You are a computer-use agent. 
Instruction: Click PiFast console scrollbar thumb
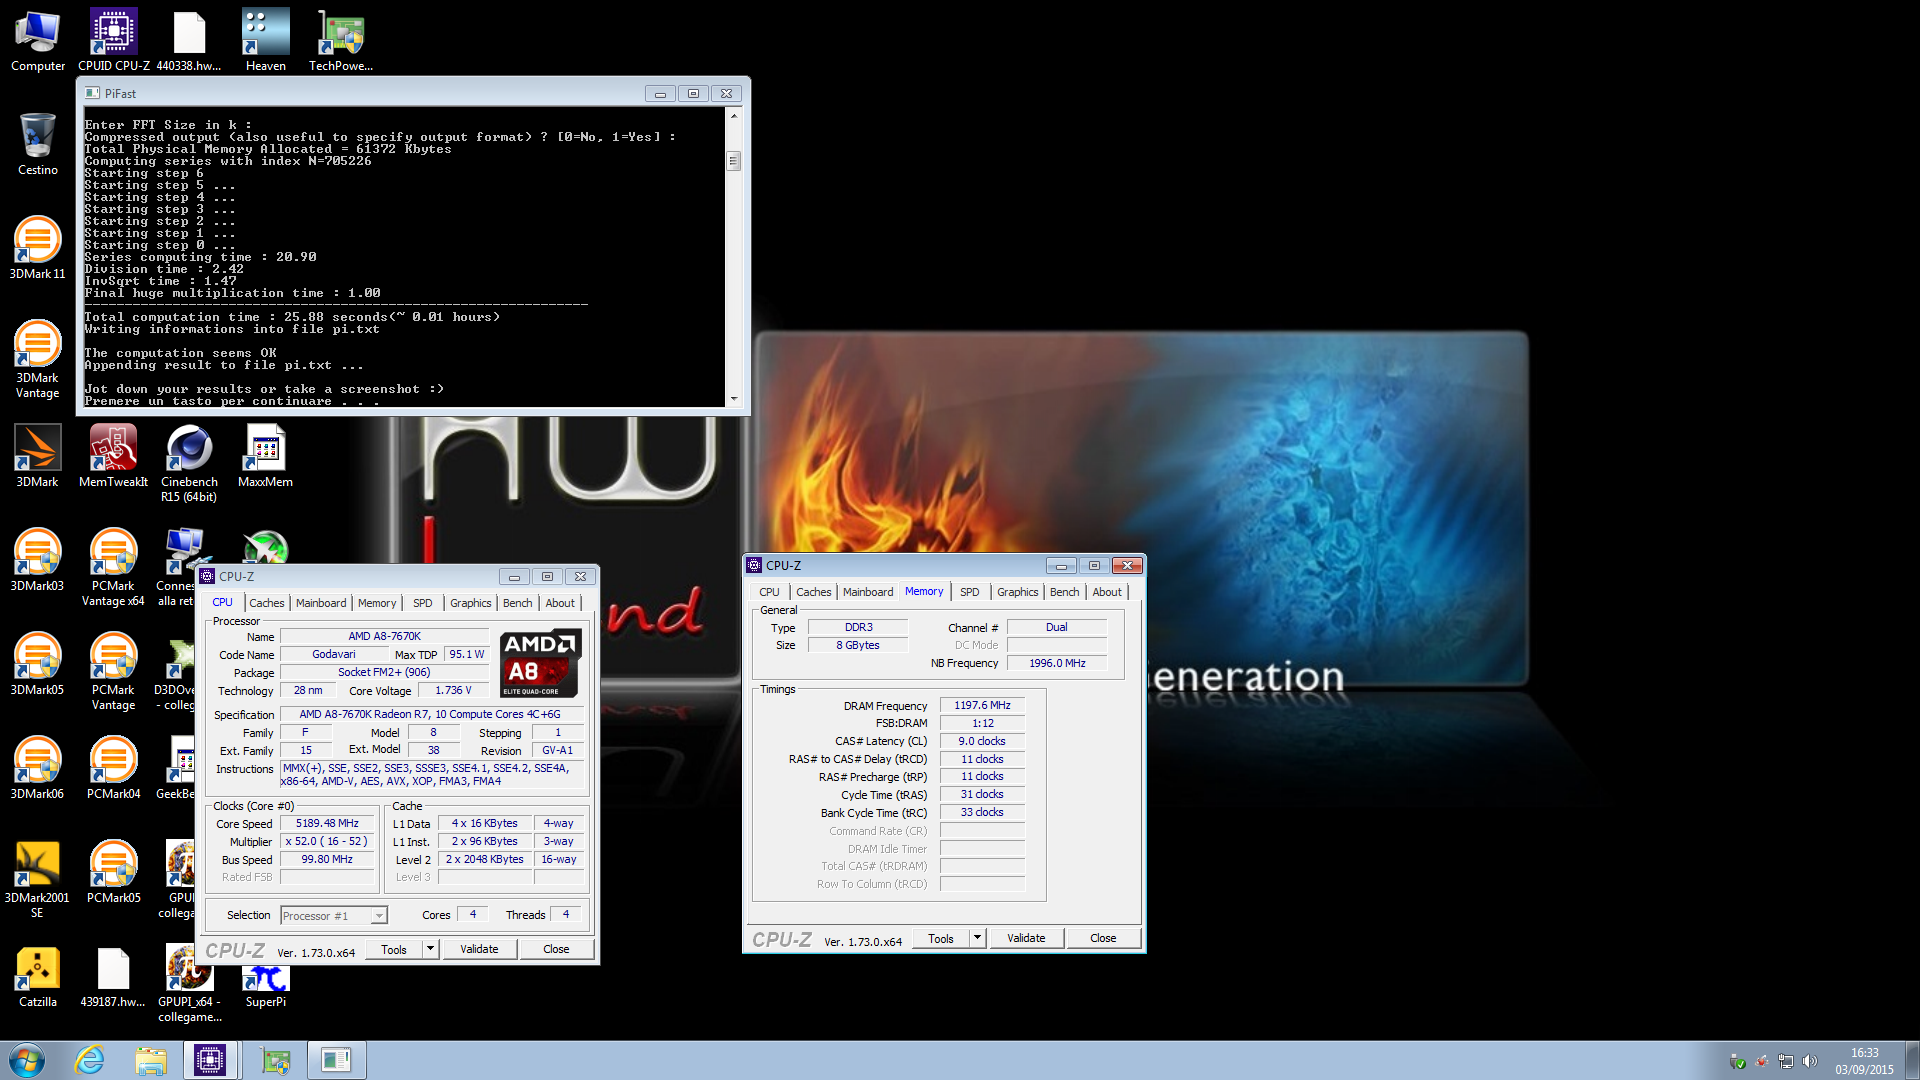(x=734, y=161)
